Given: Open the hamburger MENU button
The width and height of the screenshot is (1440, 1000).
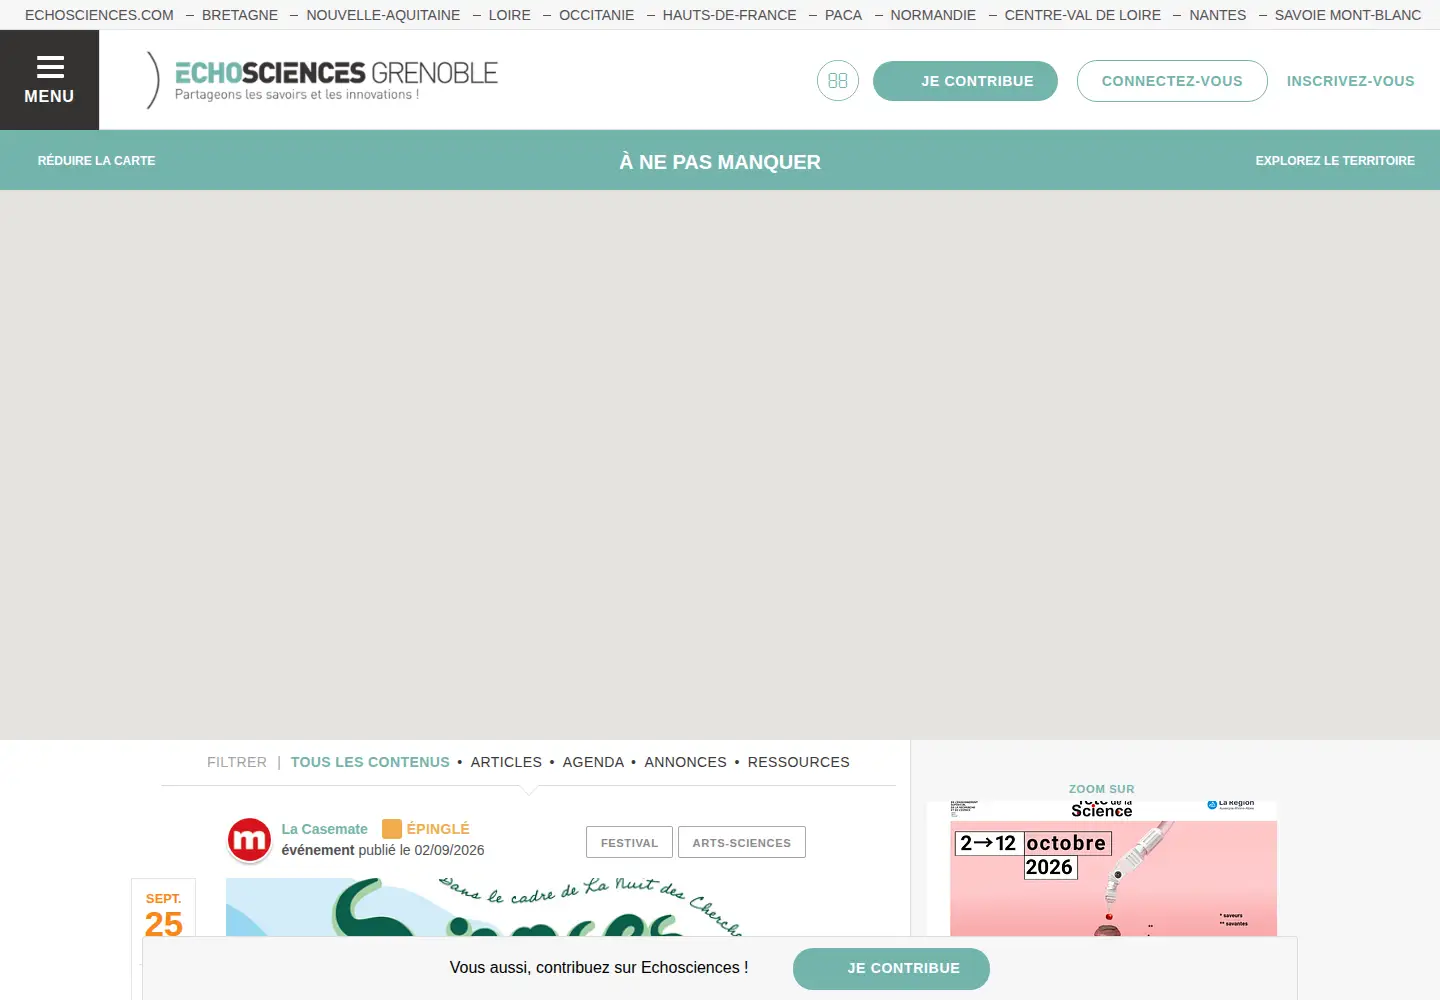Looking at the screenshot, I should coord(49,80).
